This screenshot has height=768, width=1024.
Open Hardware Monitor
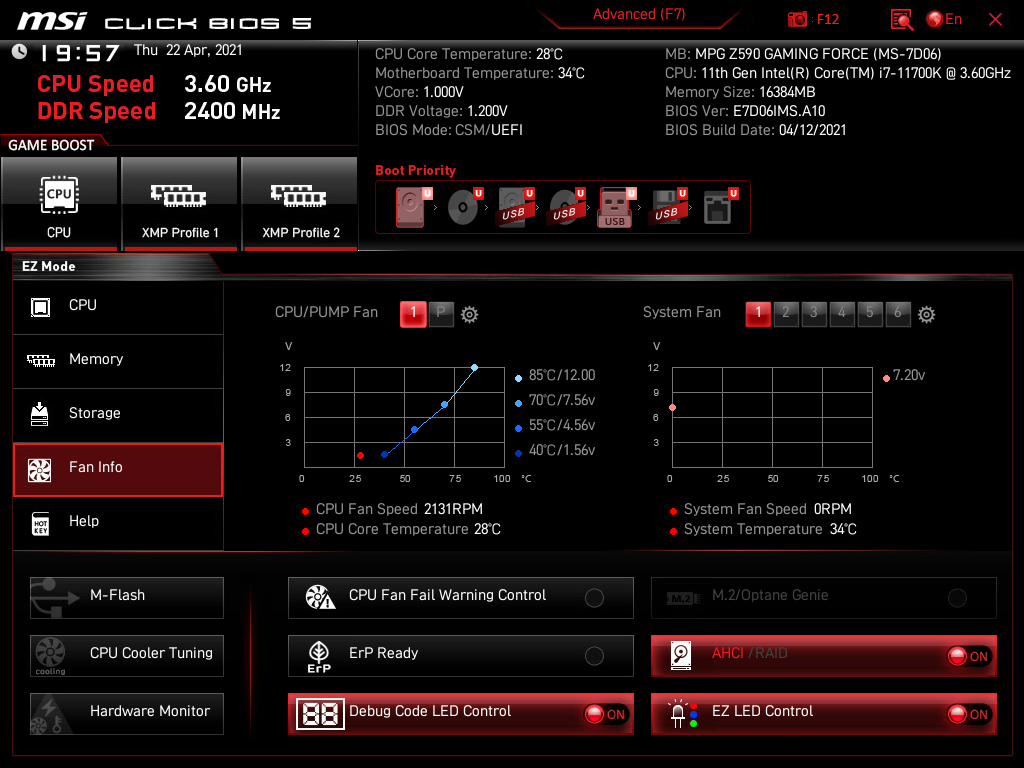point(127,713)
